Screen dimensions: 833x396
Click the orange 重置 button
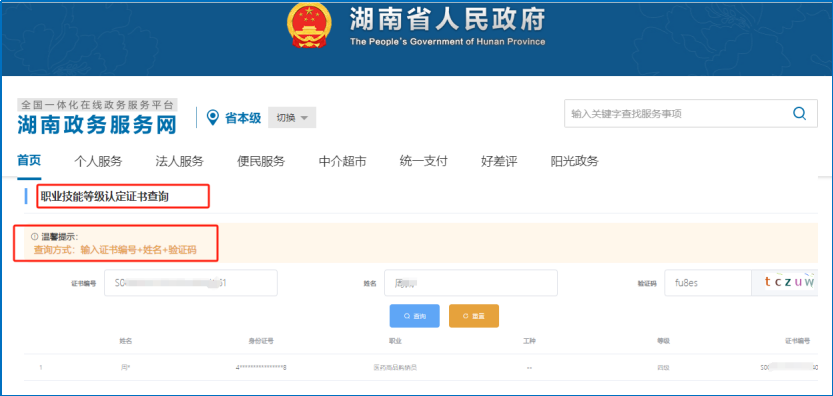point(474,316)
